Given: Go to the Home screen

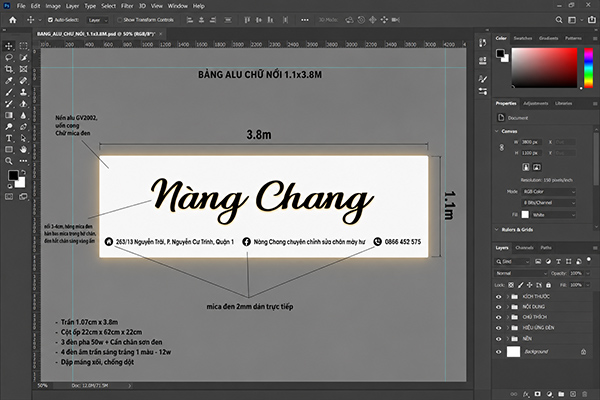Looking at the screenshot, I should click(13, 20).
